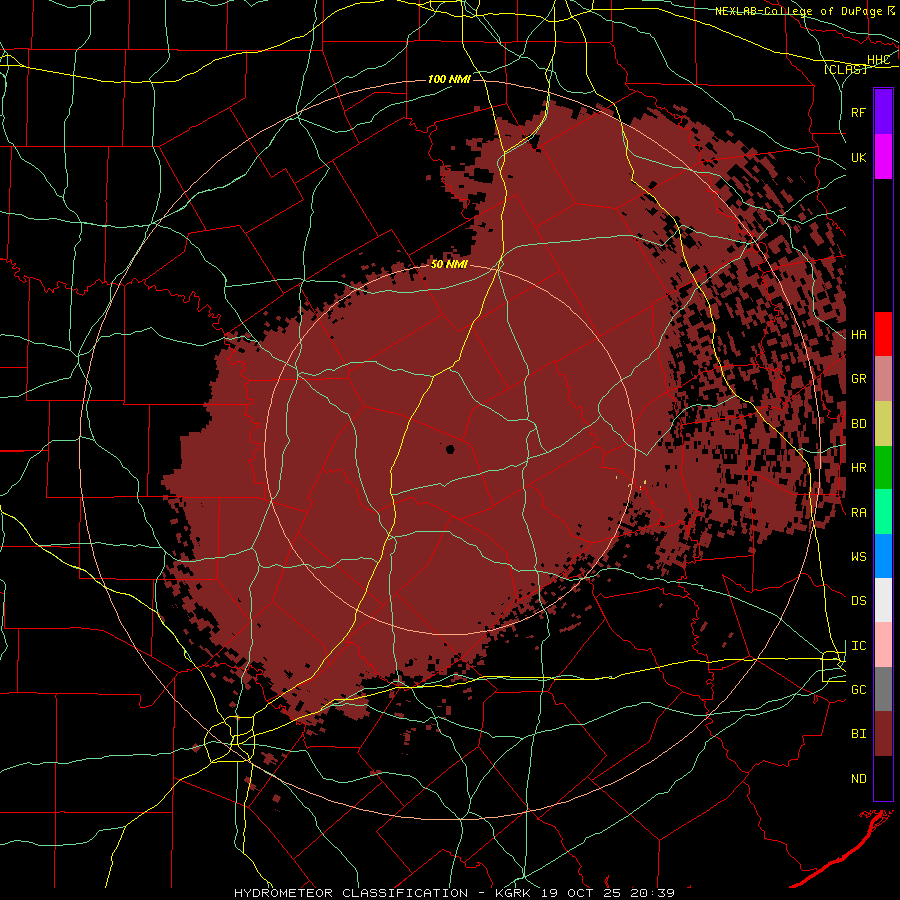900x900 pixels.
Task: Click the WS blue legend swatch
Action: point(883,556)
